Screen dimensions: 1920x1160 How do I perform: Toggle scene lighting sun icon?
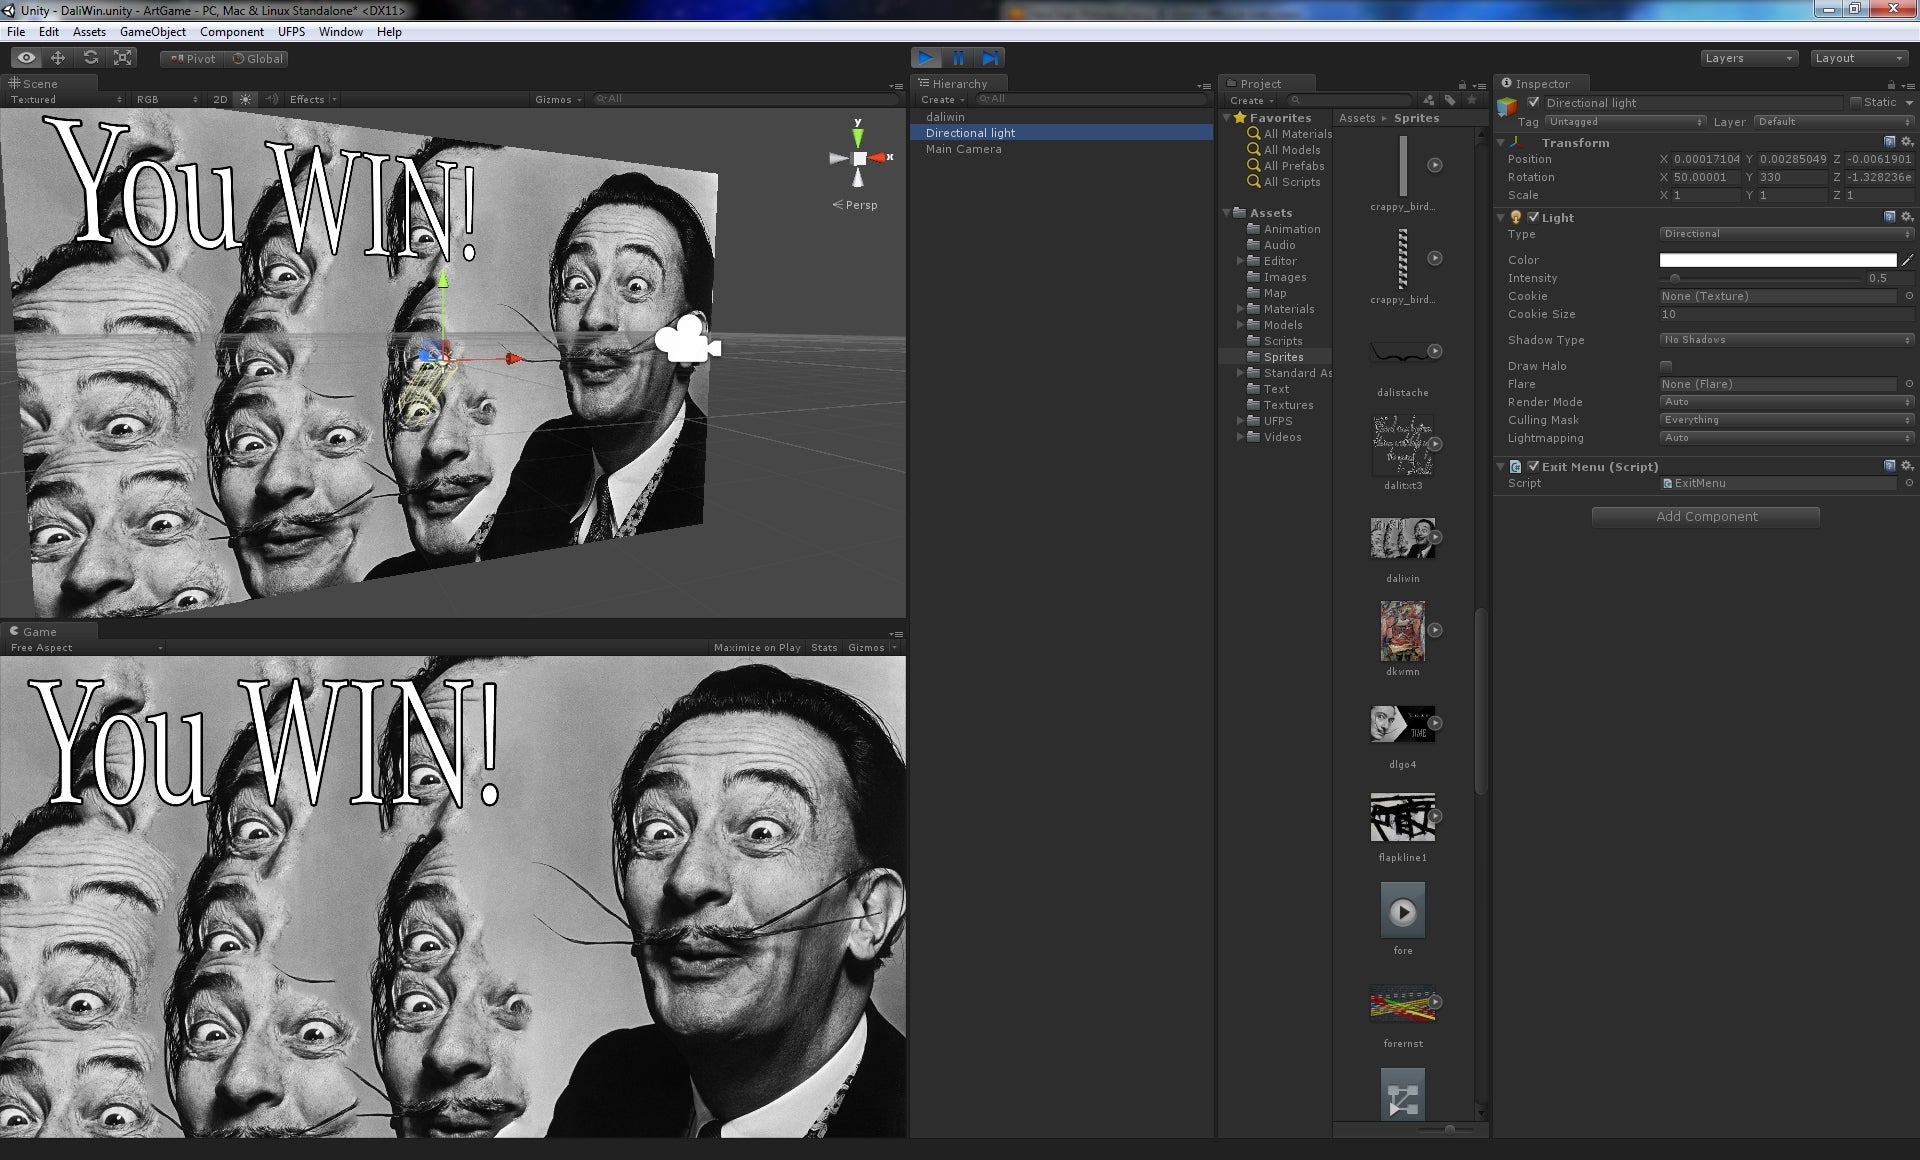pos(246,99)
